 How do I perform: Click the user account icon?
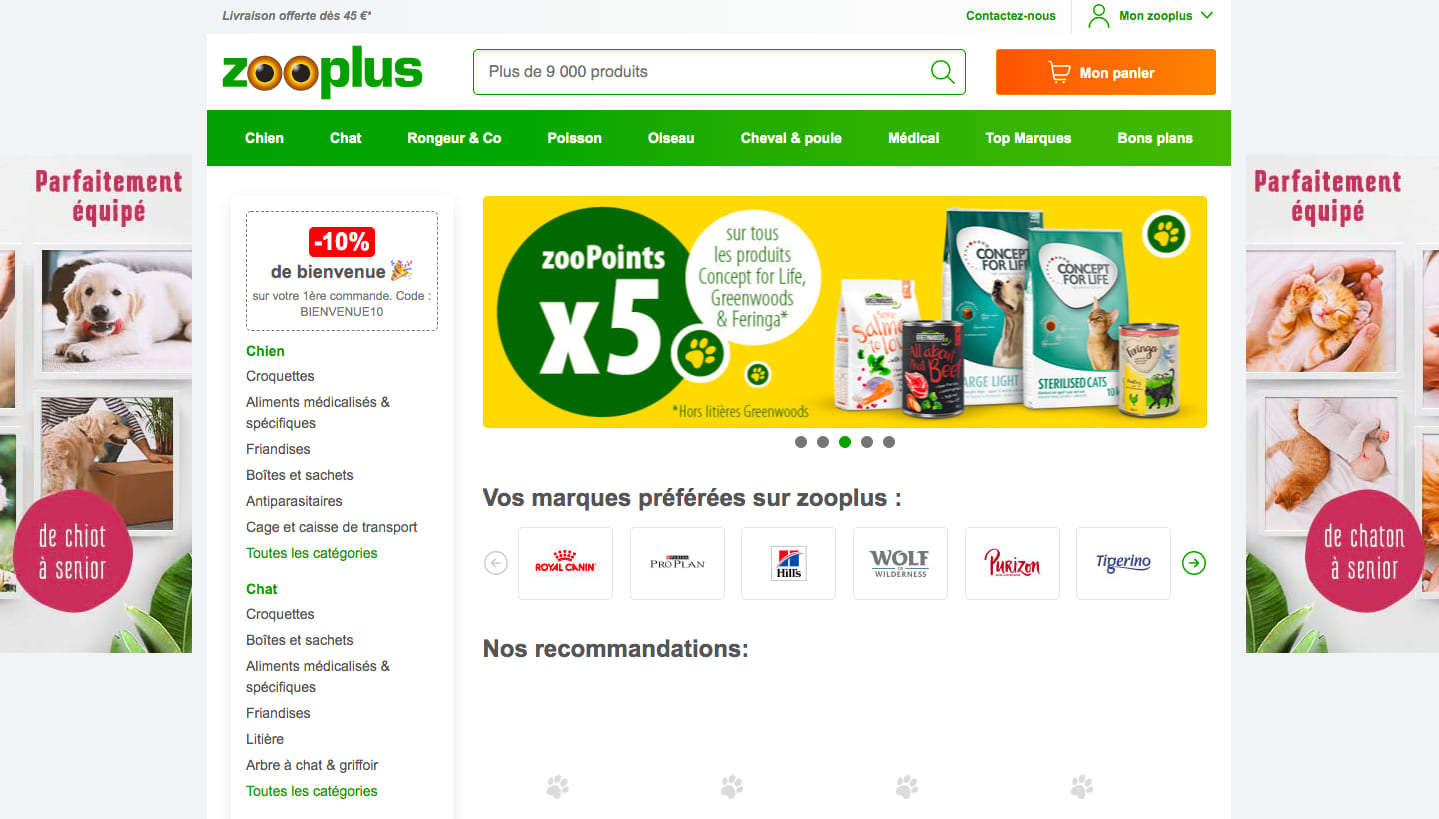tap(1099, 16)
